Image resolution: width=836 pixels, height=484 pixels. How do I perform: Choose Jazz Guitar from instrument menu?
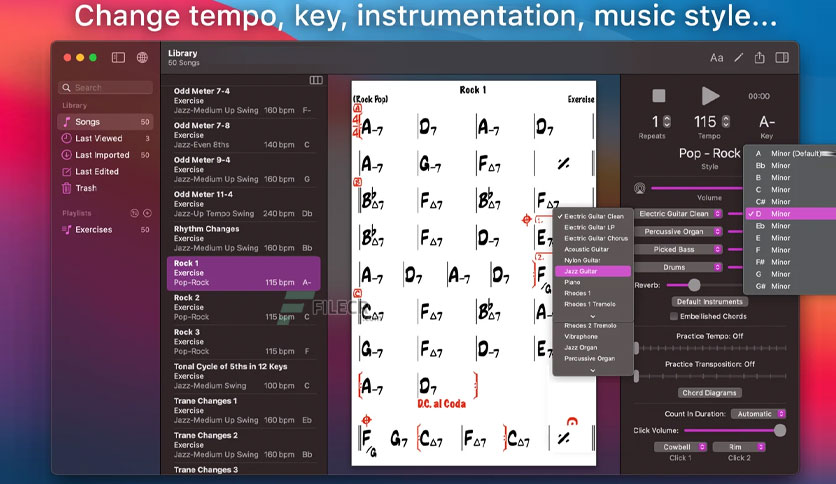pyautogui.click(x=592, y=271)
